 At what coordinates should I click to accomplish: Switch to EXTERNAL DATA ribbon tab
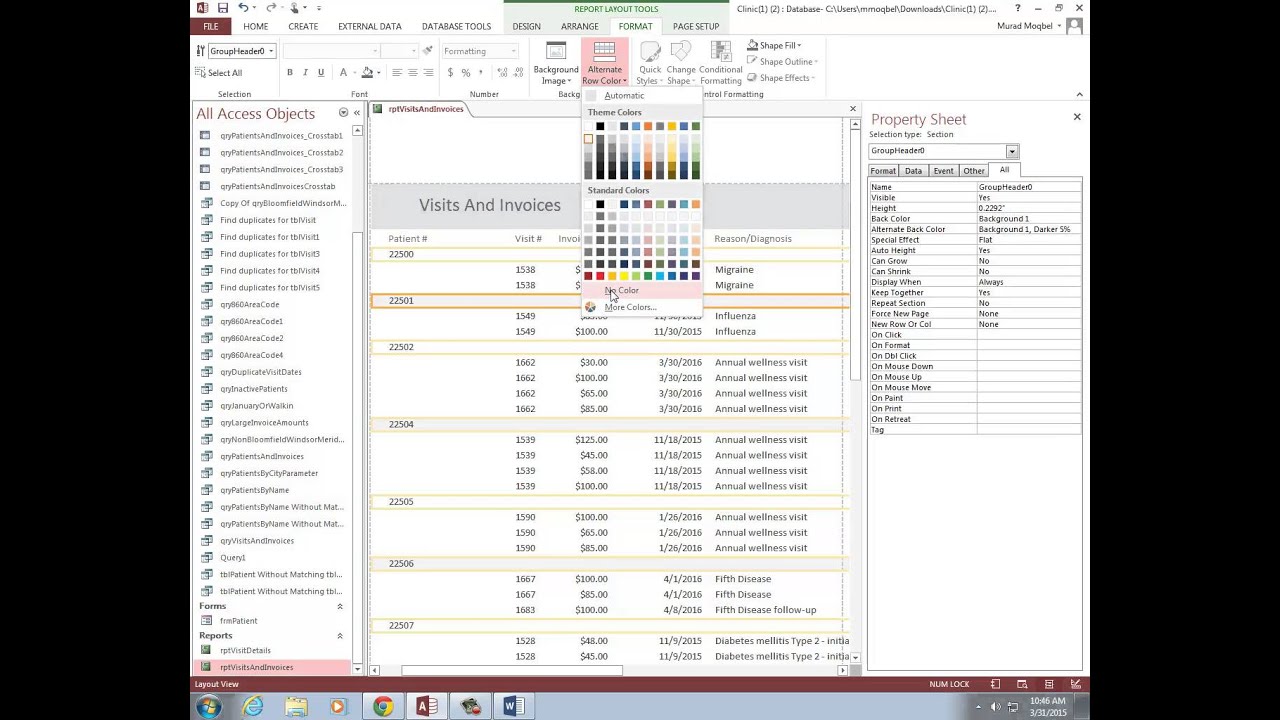click(x=369, y=26)
